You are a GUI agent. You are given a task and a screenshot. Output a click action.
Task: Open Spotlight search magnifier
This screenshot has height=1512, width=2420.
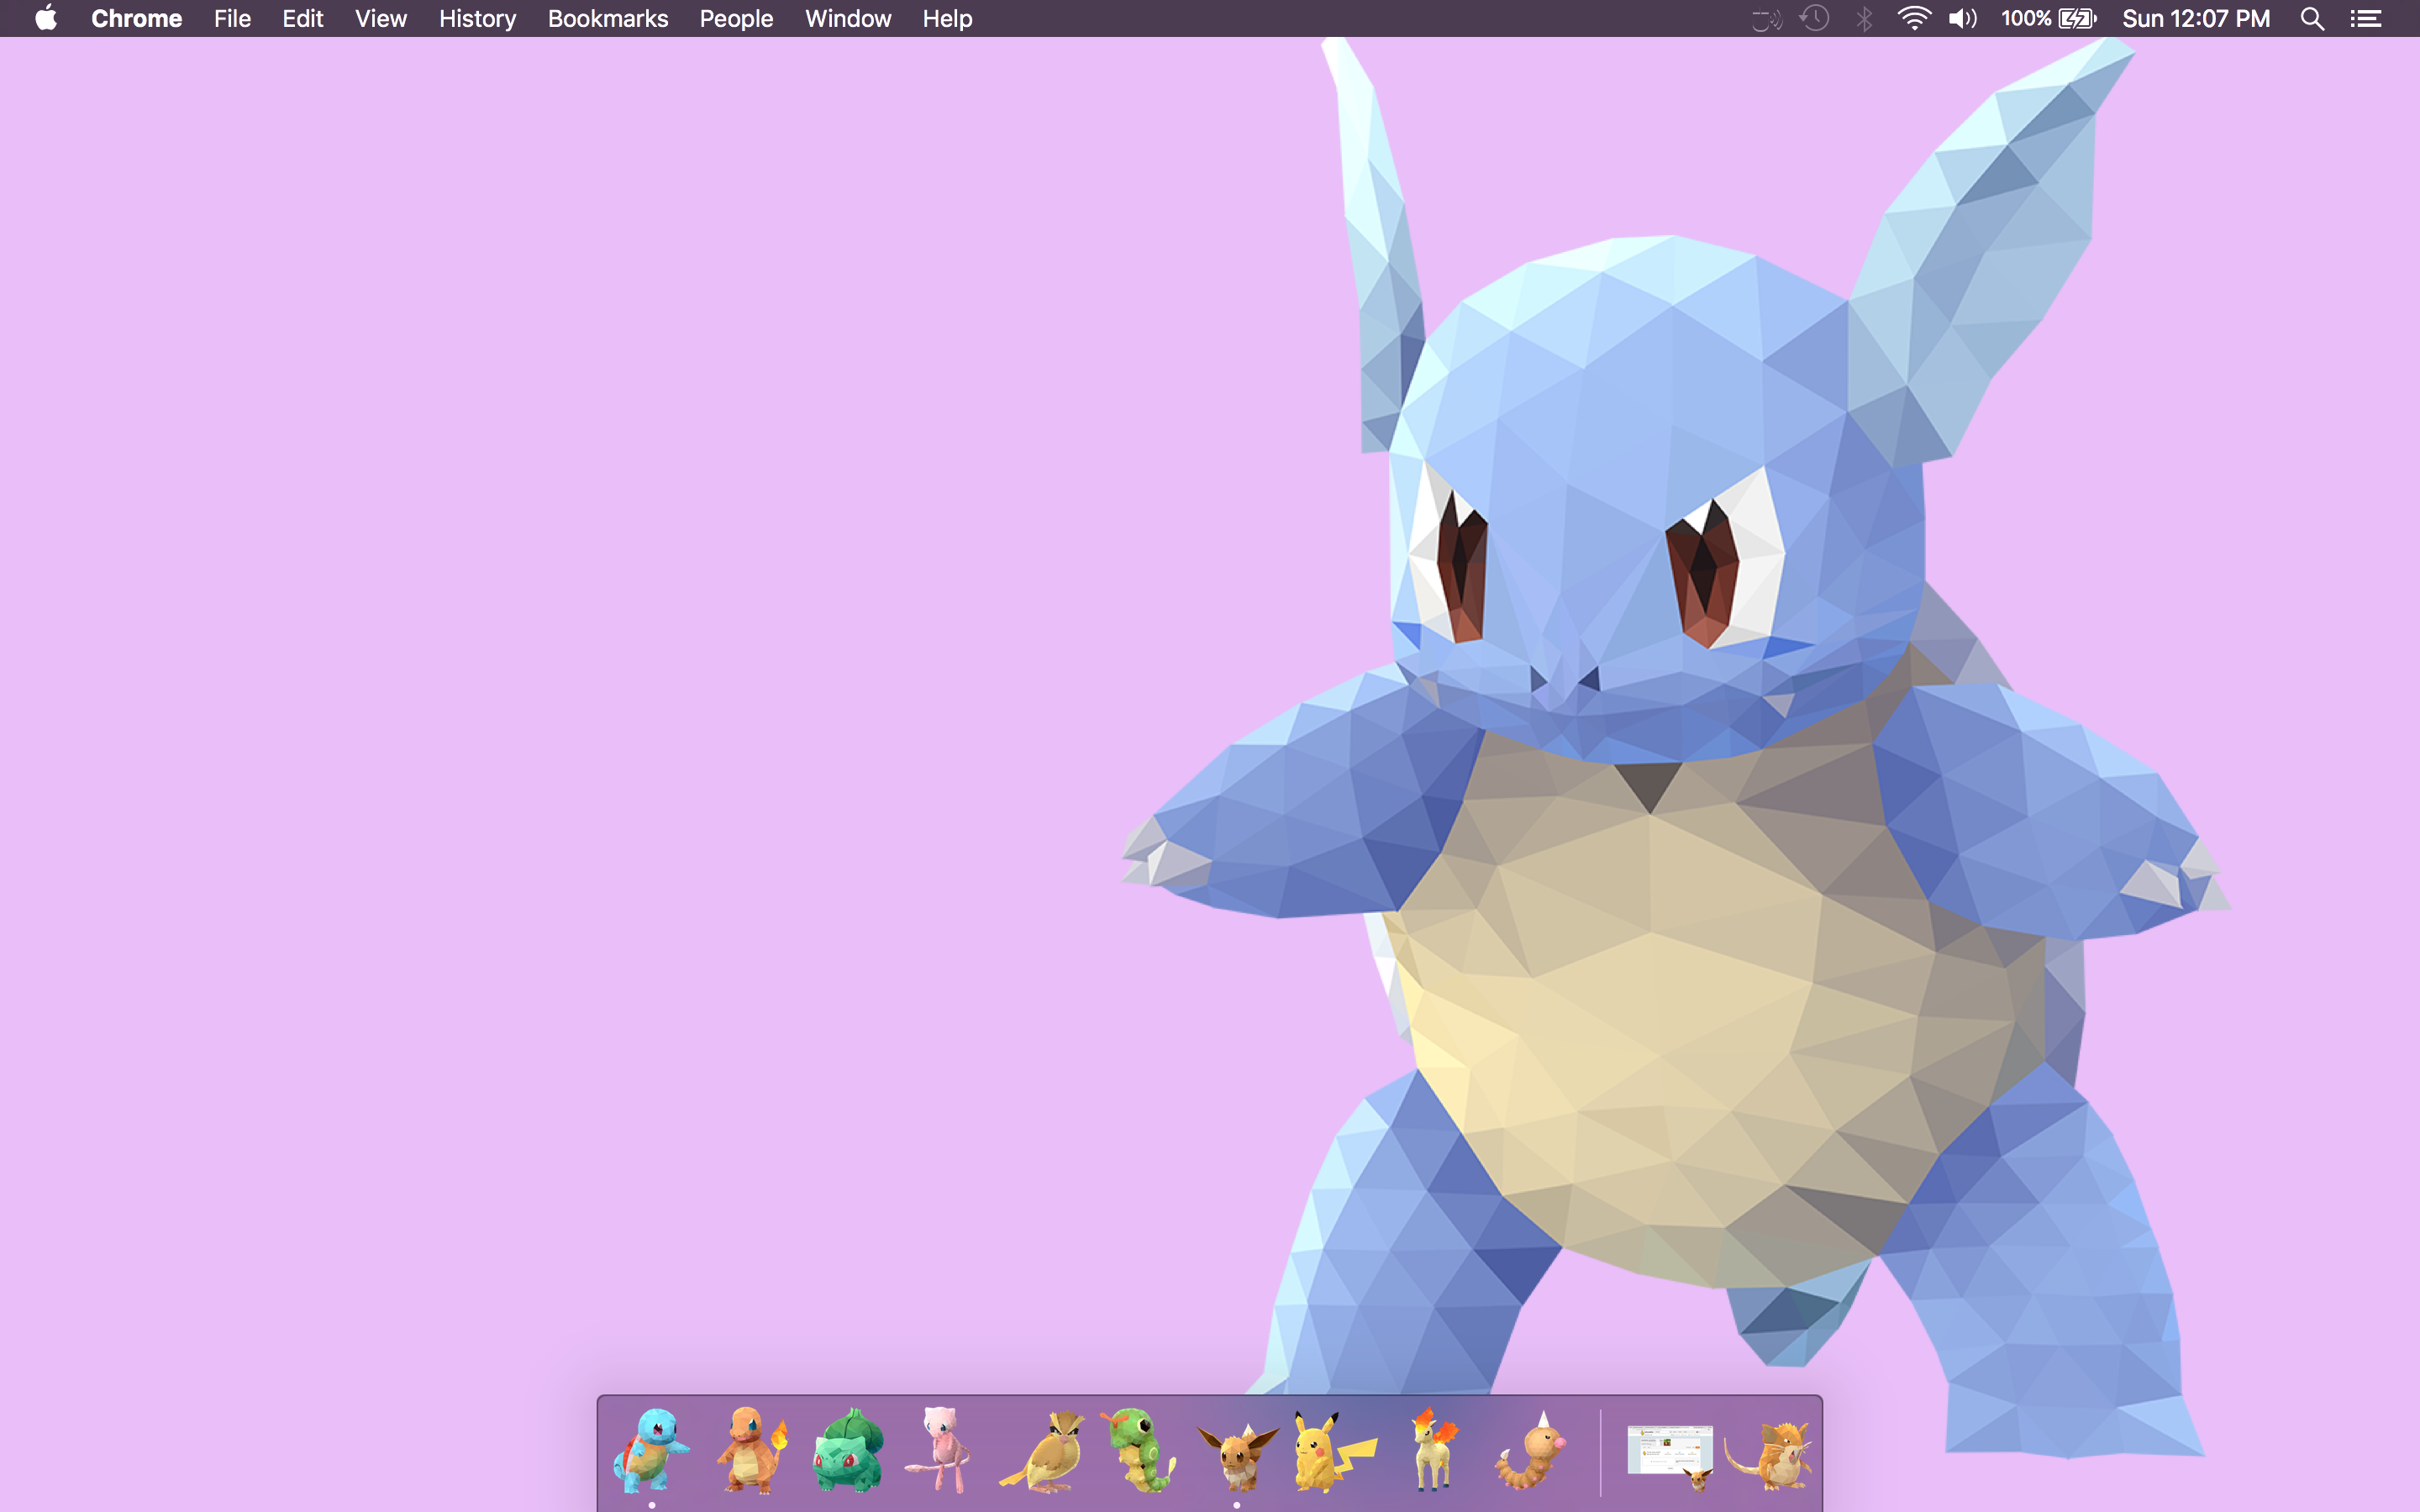[x=2311, y=18]
